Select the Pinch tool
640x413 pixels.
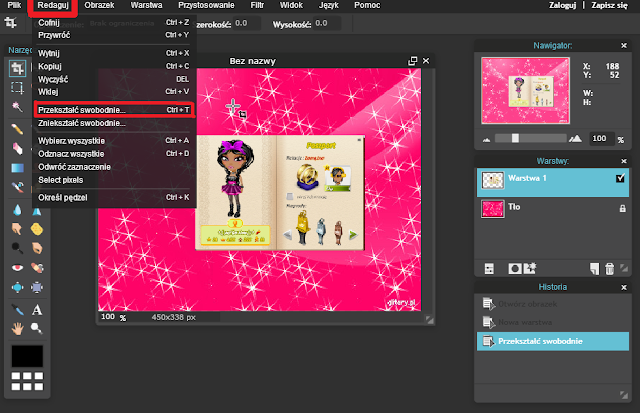coord(37,287)
